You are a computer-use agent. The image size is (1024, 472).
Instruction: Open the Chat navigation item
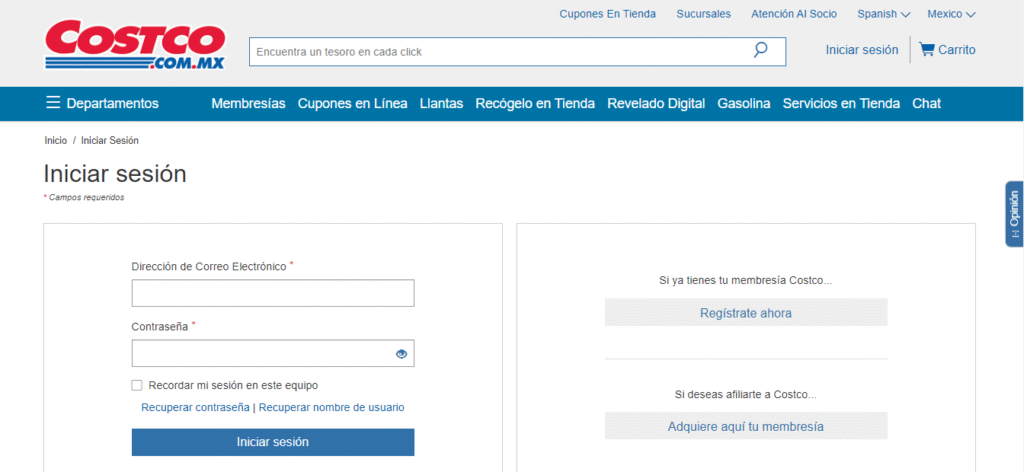(926, 103)
